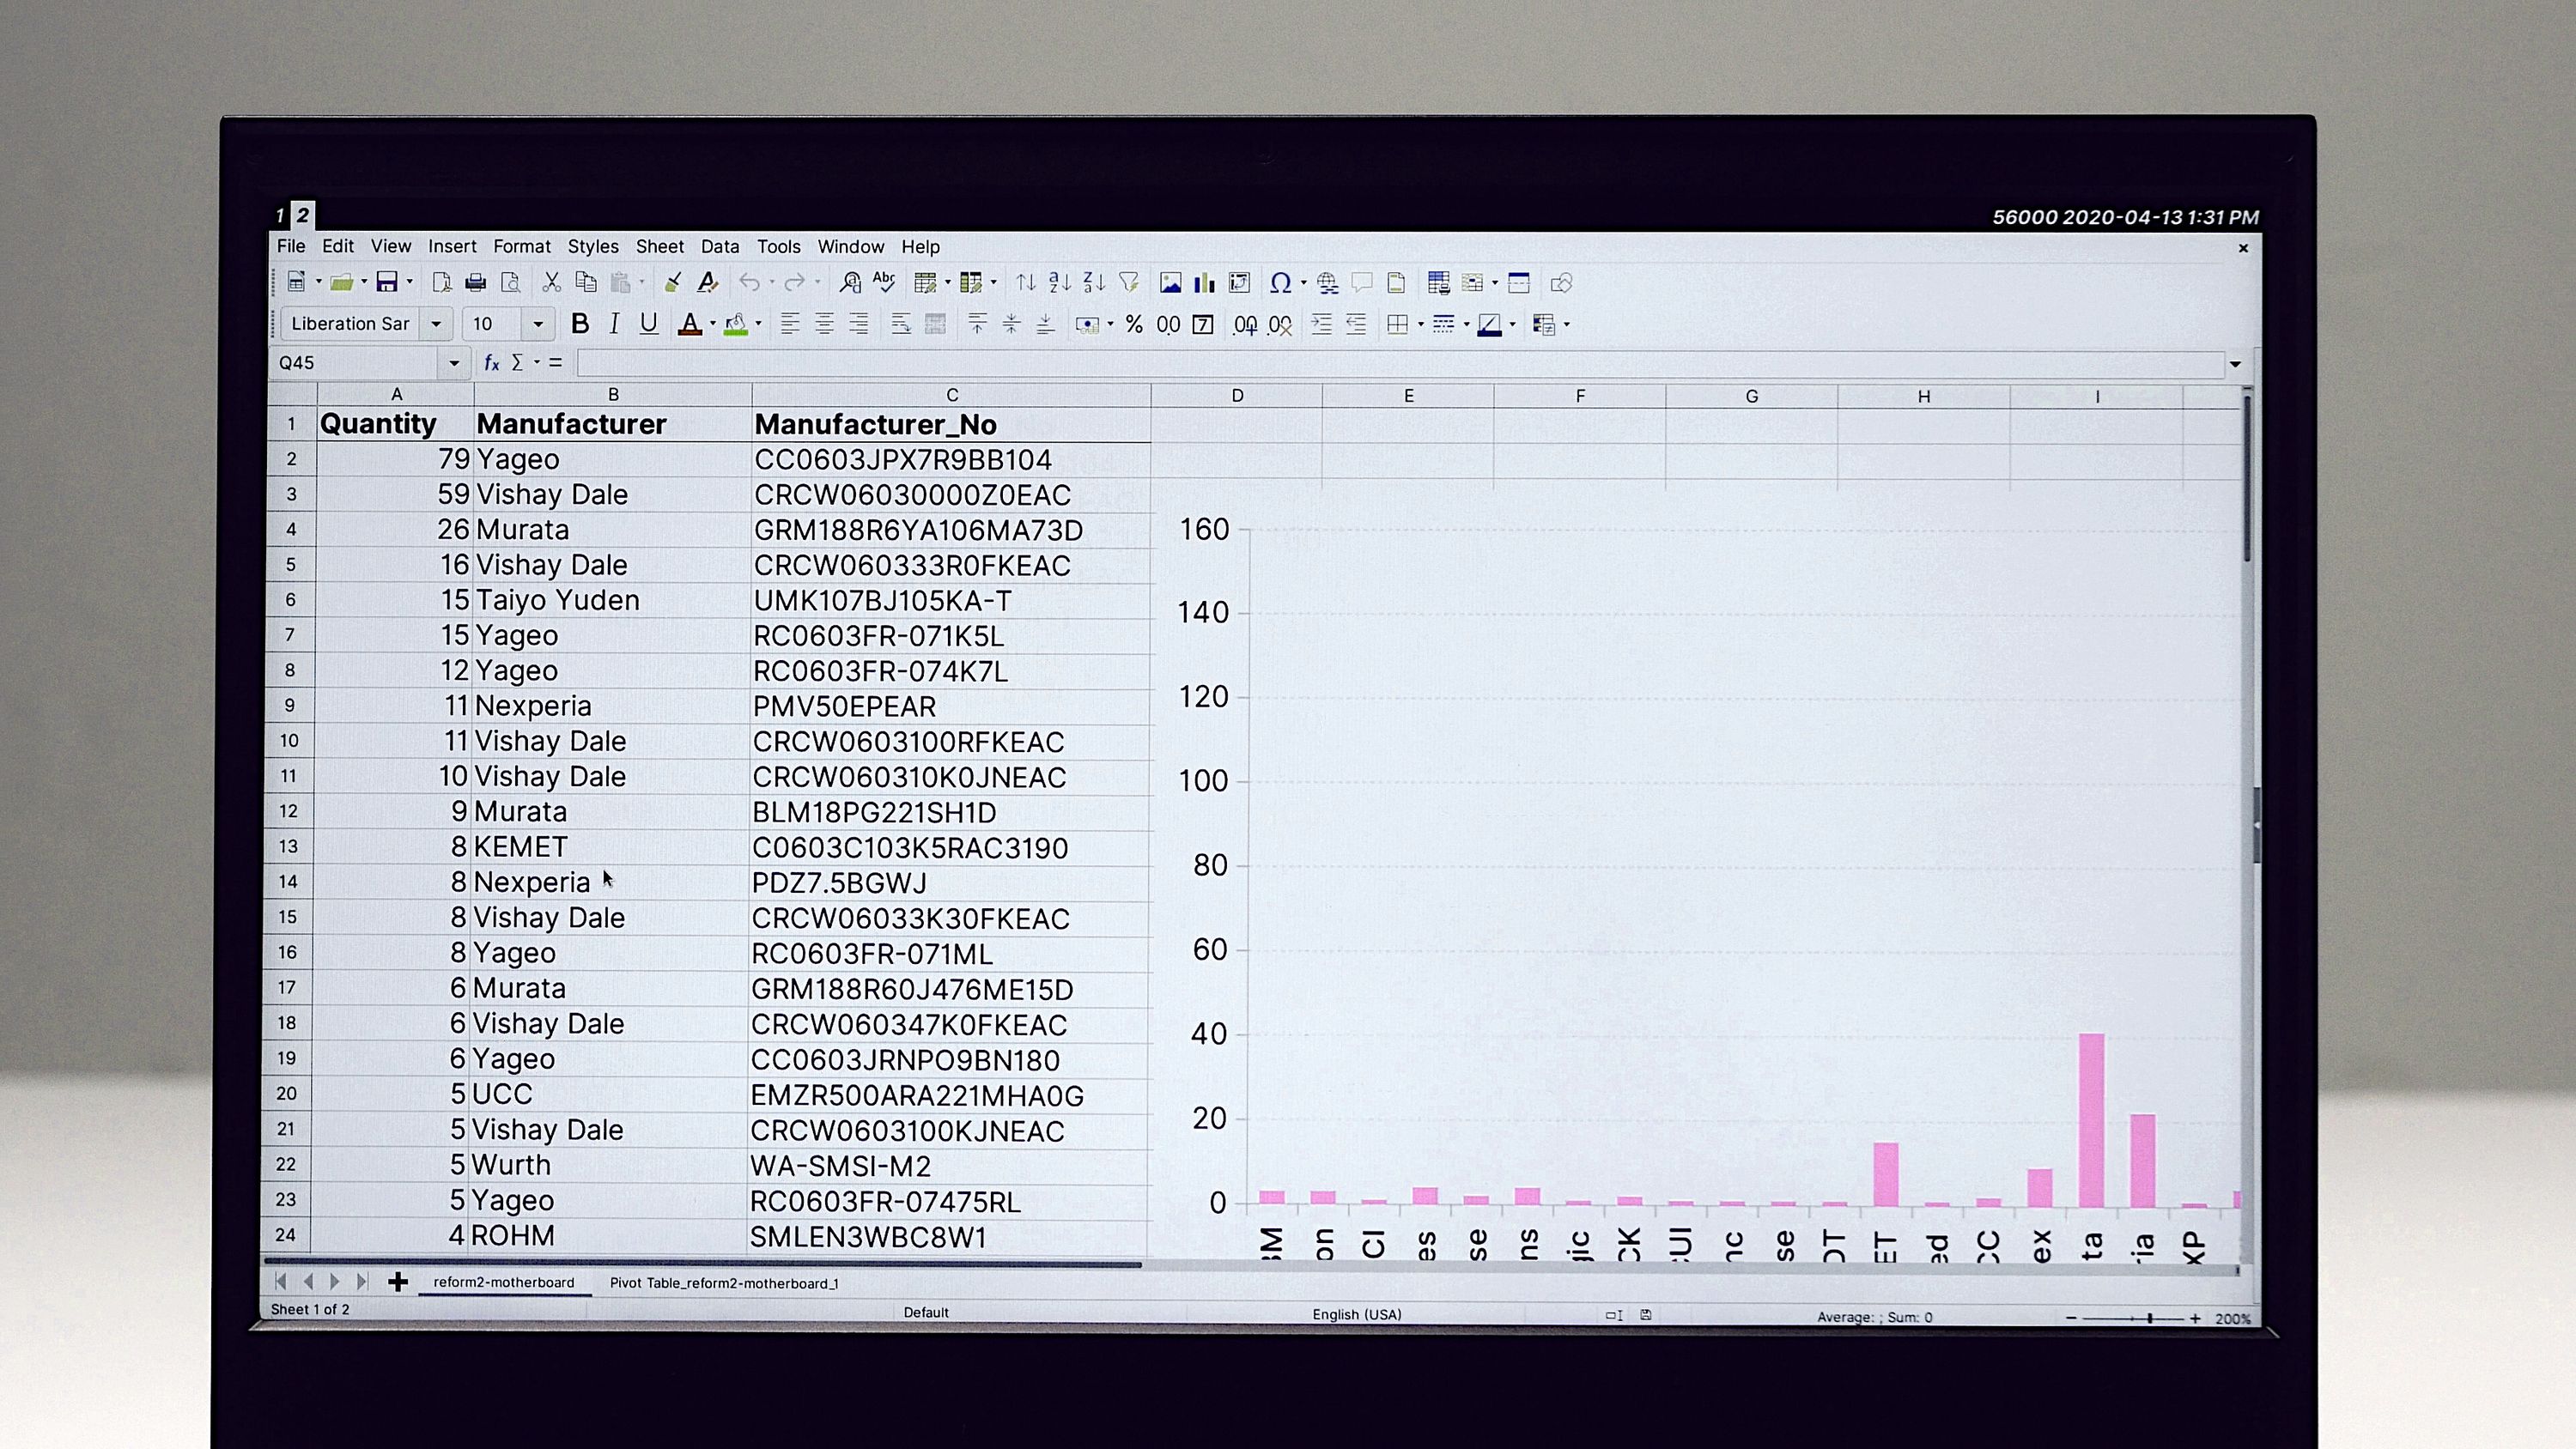Screen dimensions: 2576x1449
Task: Open the AutoFilter funnel icon
Action: tap(1129, 283)
